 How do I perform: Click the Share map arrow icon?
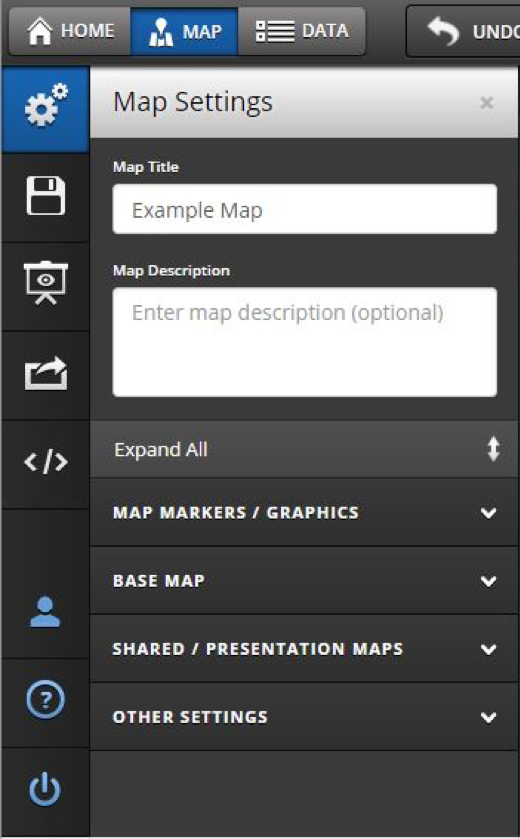click(45, 373)
